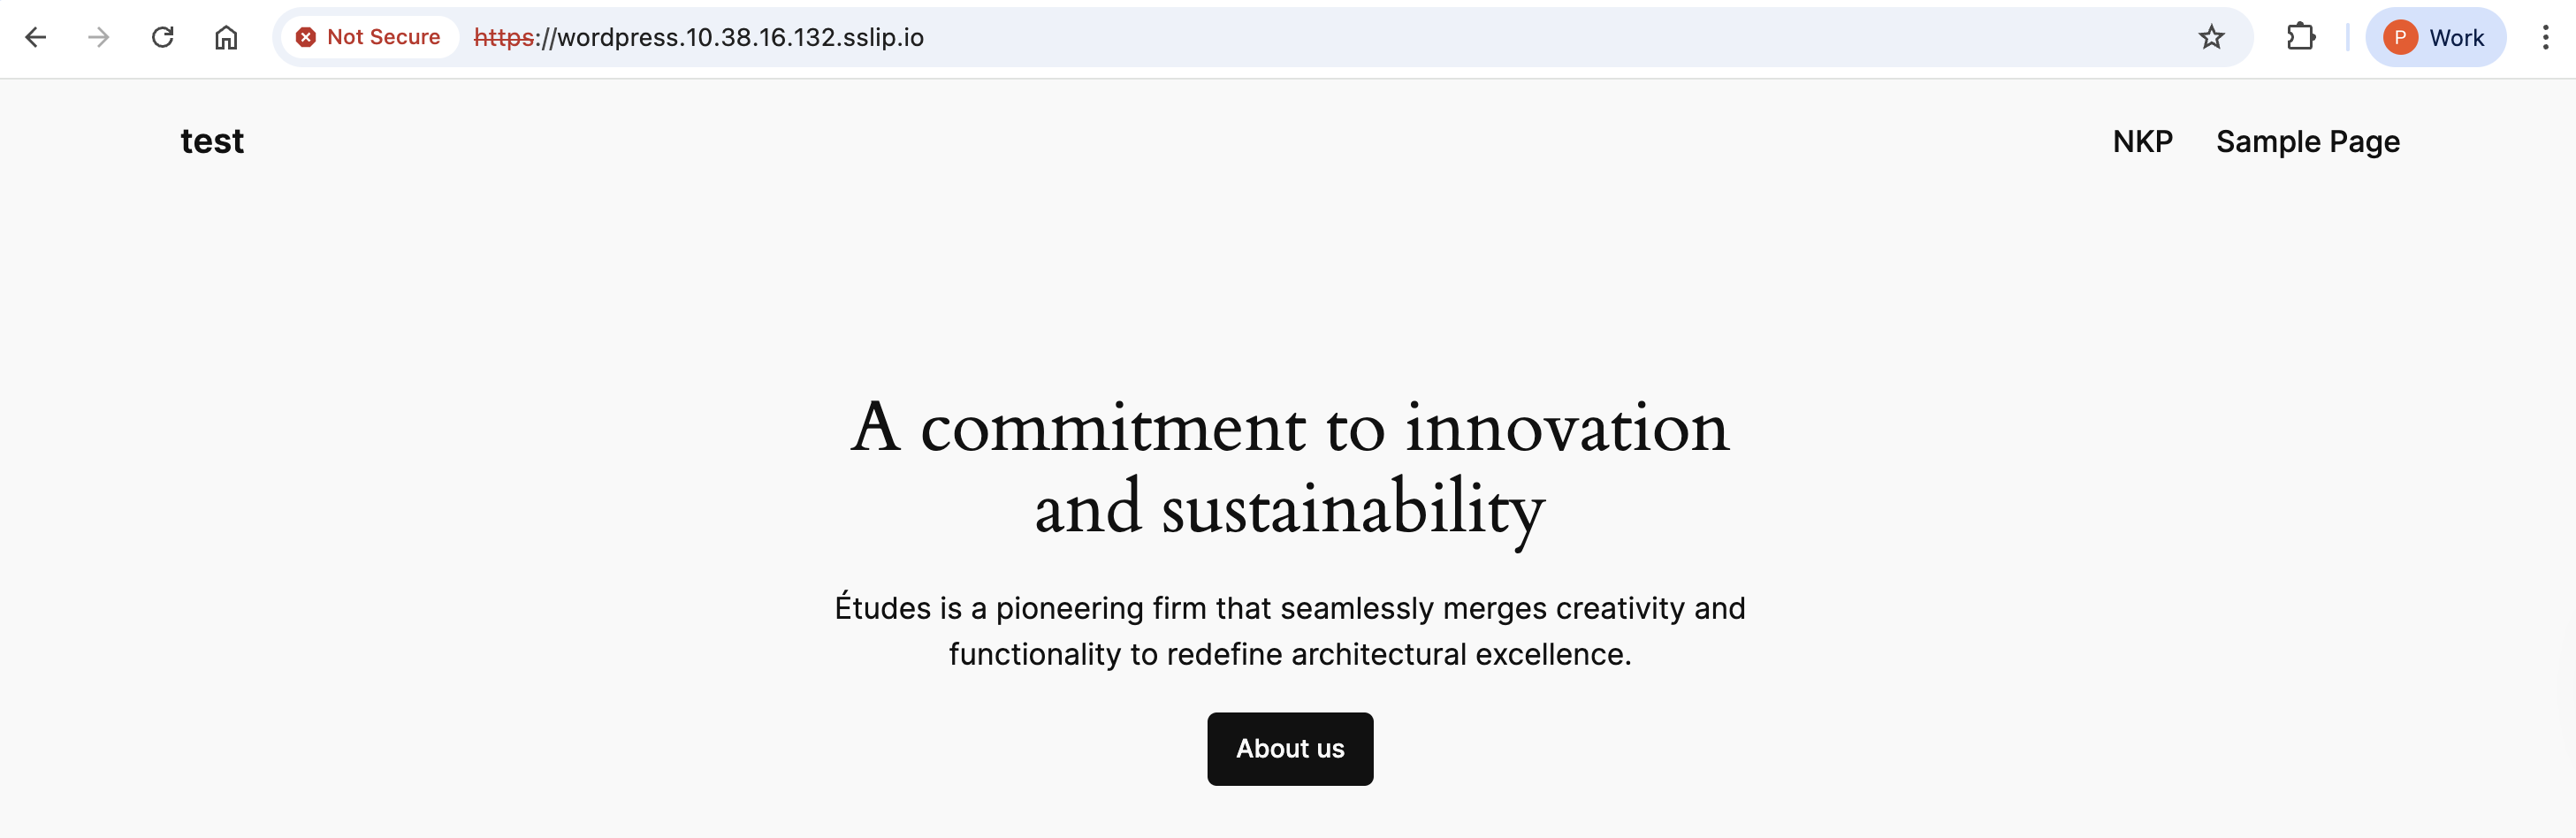This screenshot has height=838, width=2576.
Task: Click the word "innovation" in the heading
Action: point(1566,428)
